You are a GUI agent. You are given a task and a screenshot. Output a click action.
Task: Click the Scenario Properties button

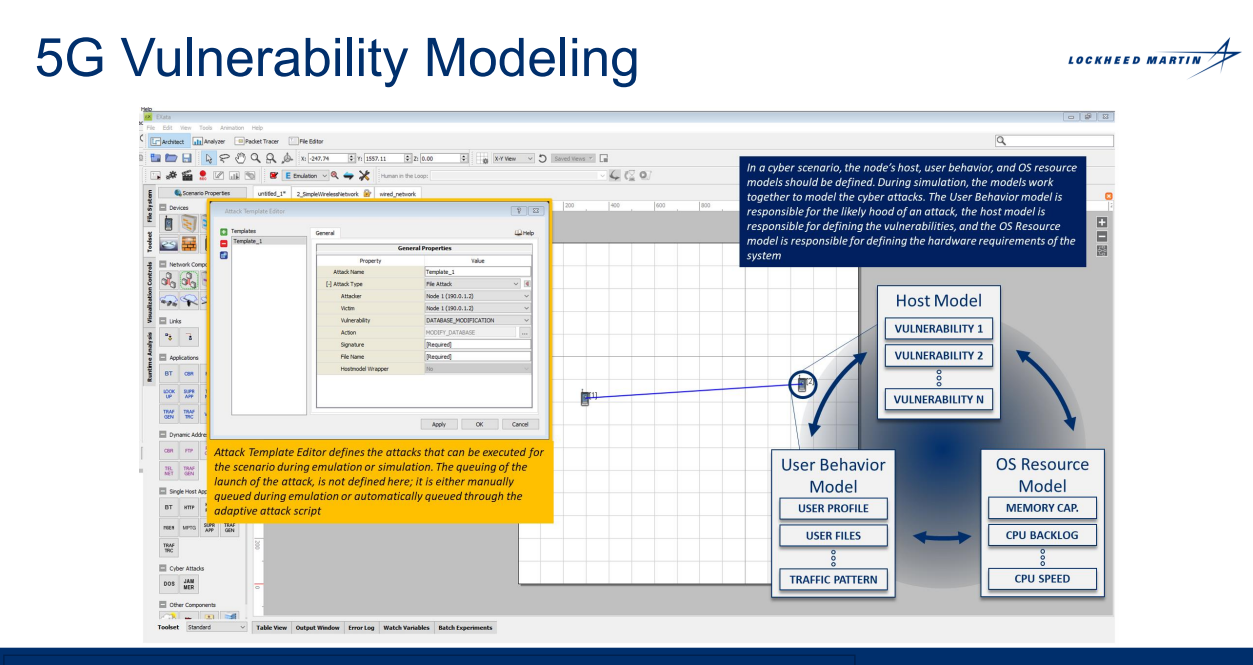(202, 193)
